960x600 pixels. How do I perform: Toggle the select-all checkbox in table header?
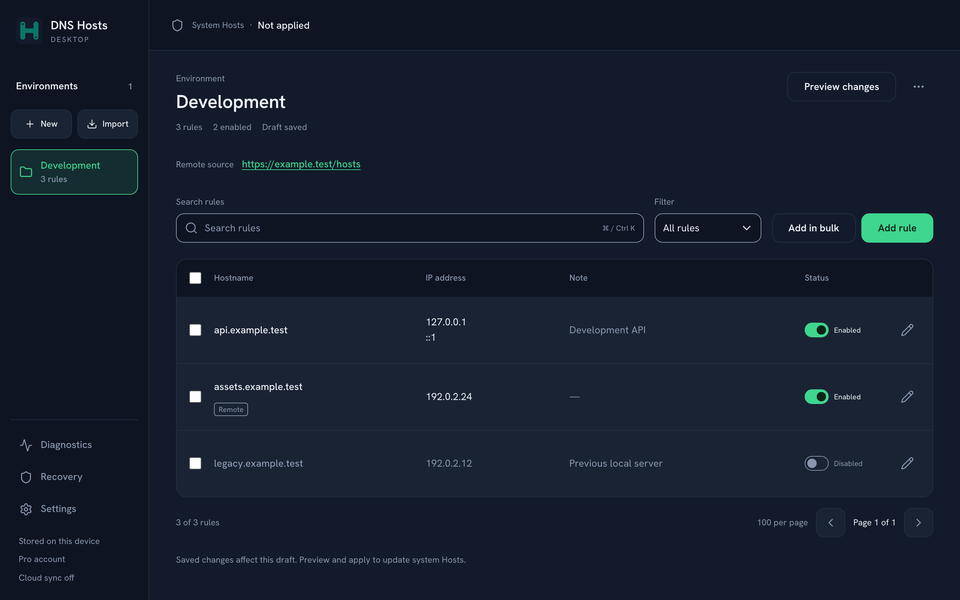coord(195,278)
